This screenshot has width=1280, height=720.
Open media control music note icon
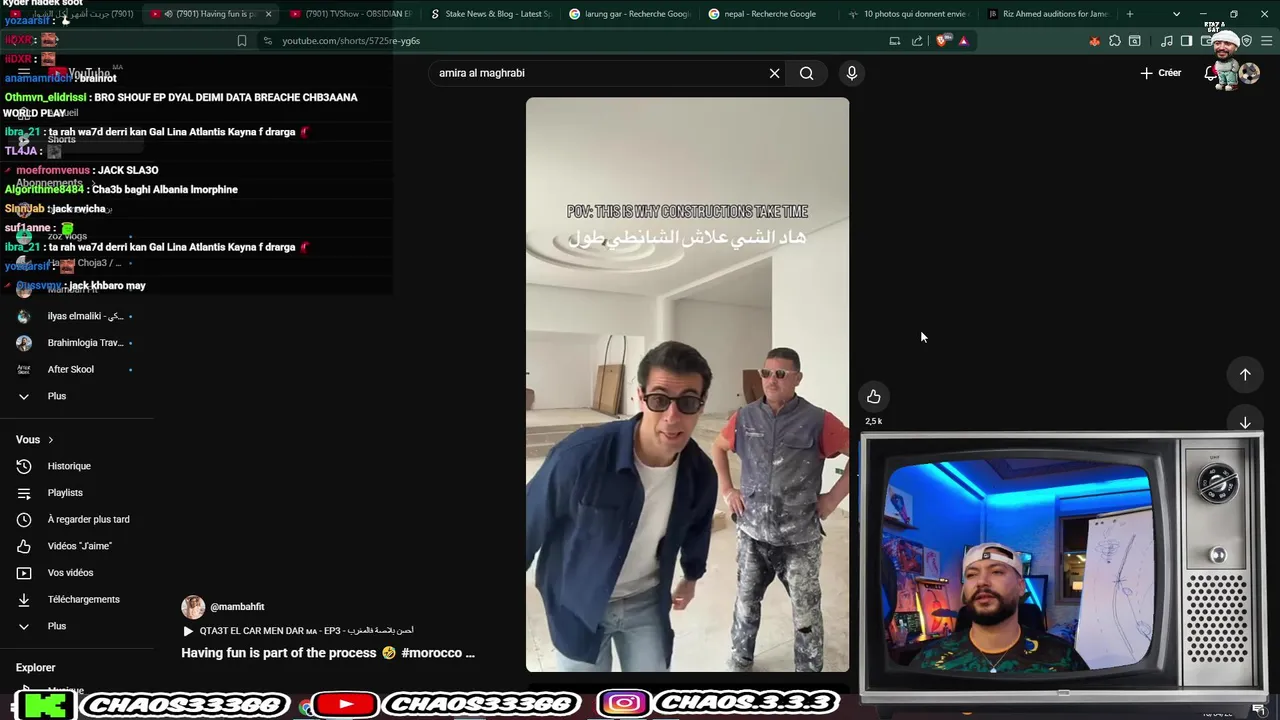point(1167,41)
